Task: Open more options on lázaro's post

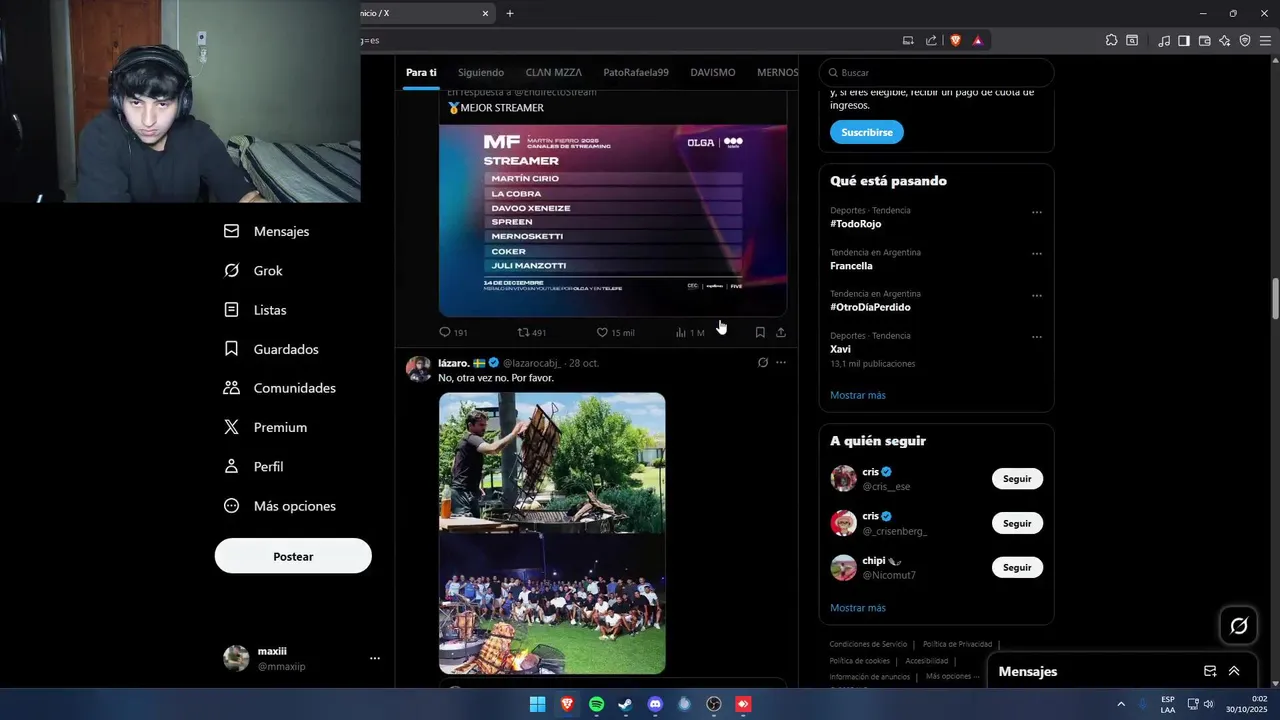Action: tap(781, 363)
